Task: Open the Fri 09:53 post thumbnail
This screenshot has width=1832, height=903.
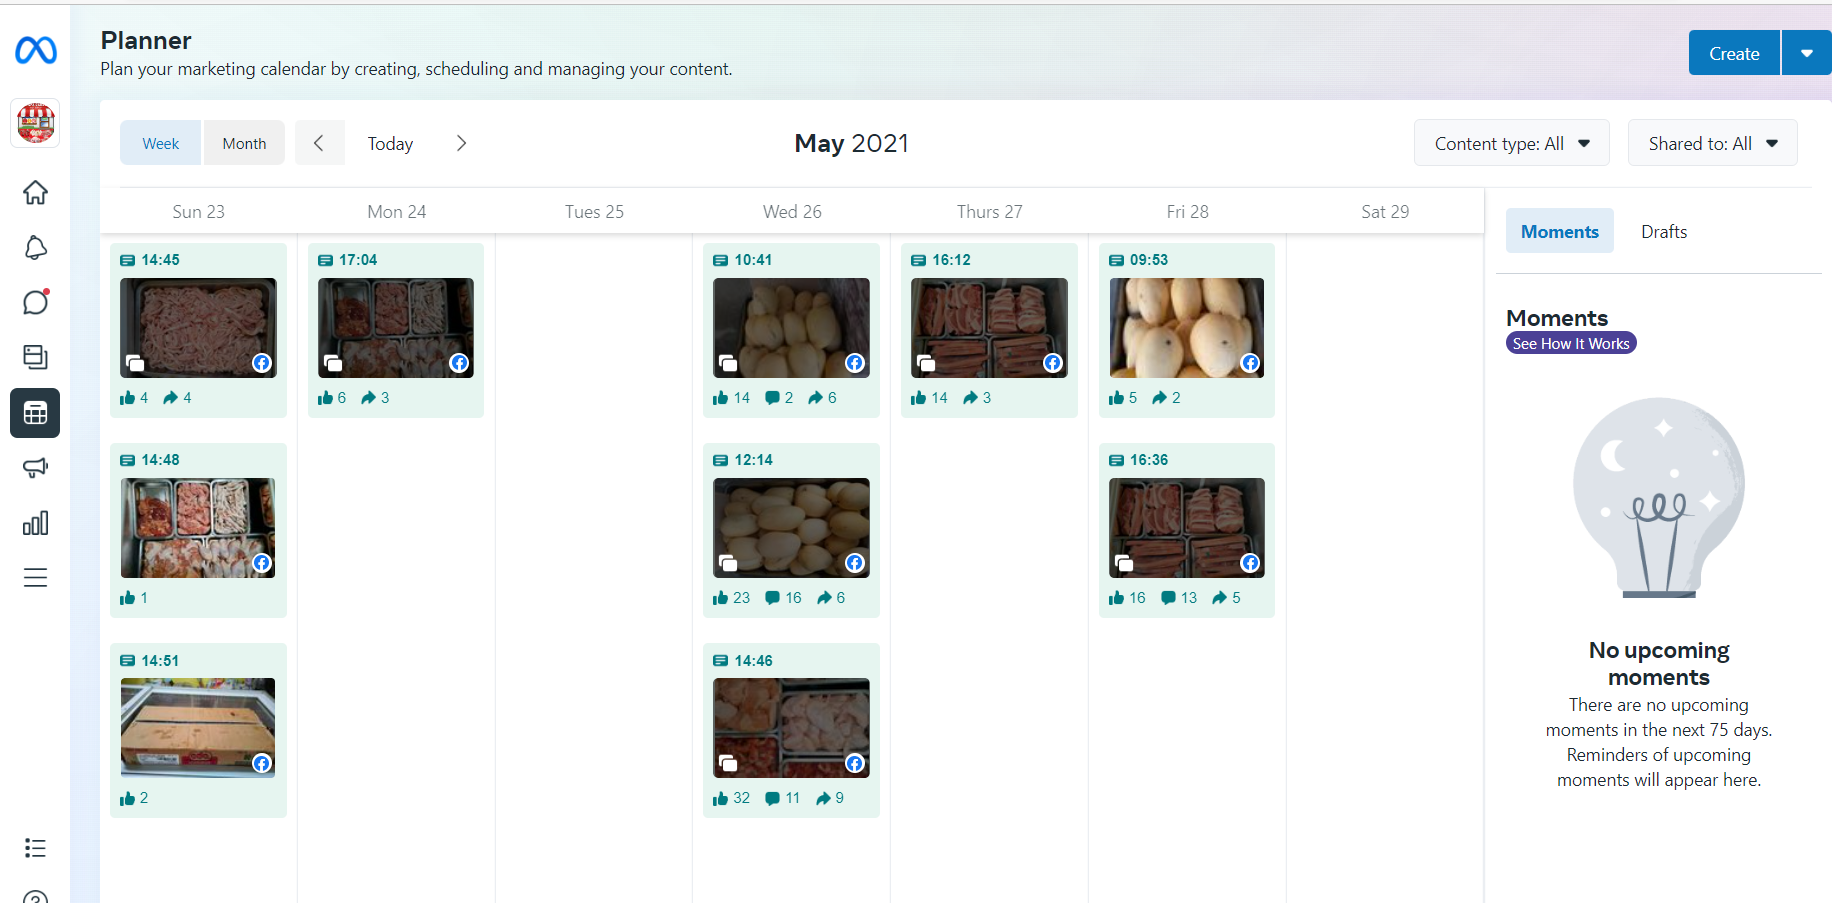Action: [x=1187, y=328]
